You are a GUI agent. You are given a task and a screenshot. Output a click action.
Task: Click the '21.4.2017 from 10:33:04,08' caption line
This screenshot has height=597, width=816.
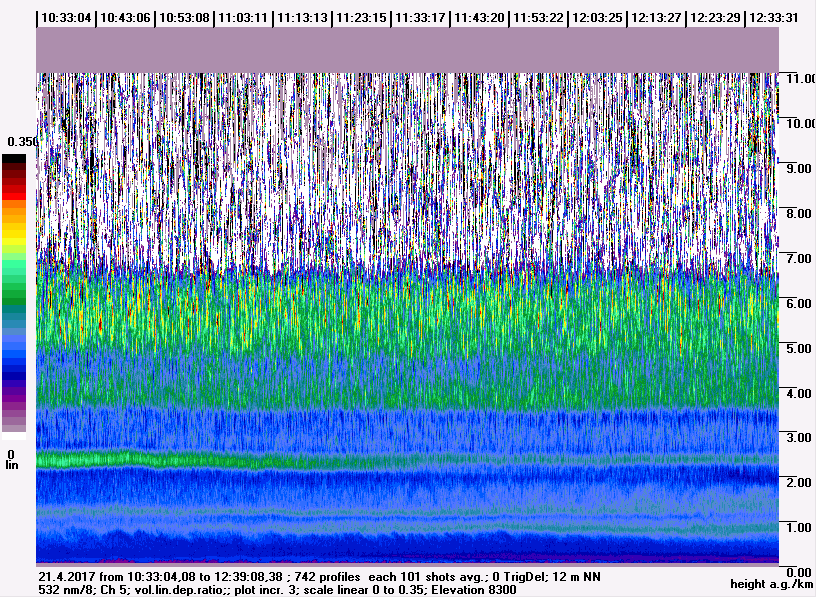pyautogui.click(x=319, y=577)
